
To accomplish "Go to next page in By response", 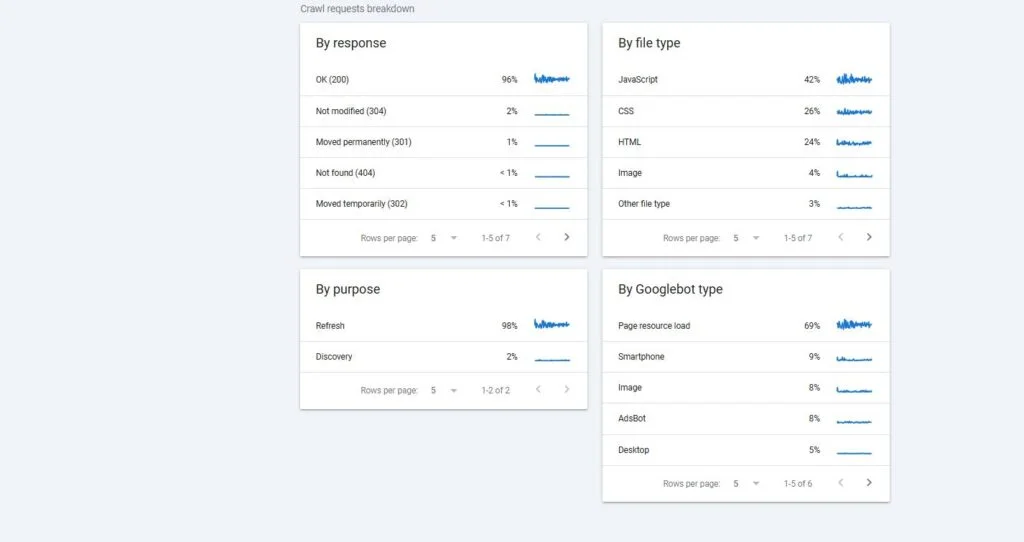I will (x=566, y=237).
